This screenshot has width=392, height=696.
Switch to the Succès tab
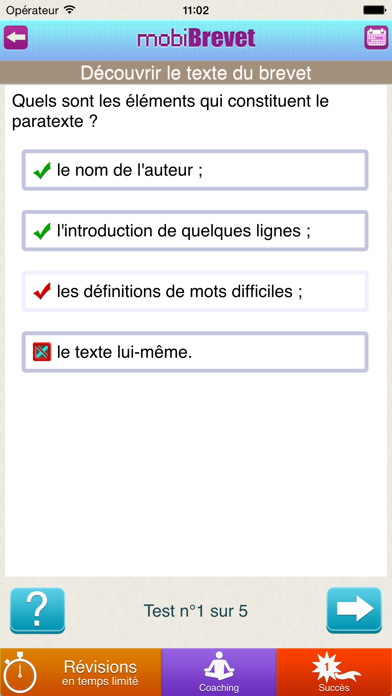(x=334, y=672)
